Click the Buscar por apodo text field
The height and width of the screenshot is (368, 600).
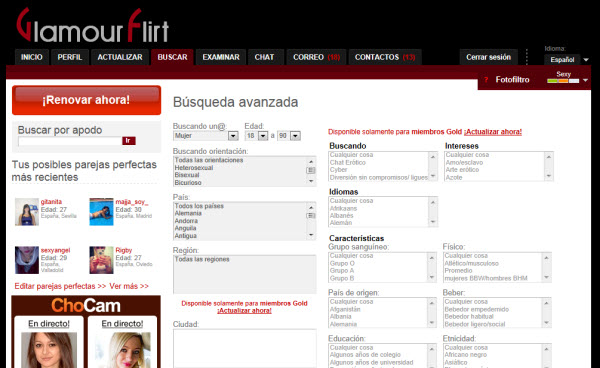click(x=70, y=141)
